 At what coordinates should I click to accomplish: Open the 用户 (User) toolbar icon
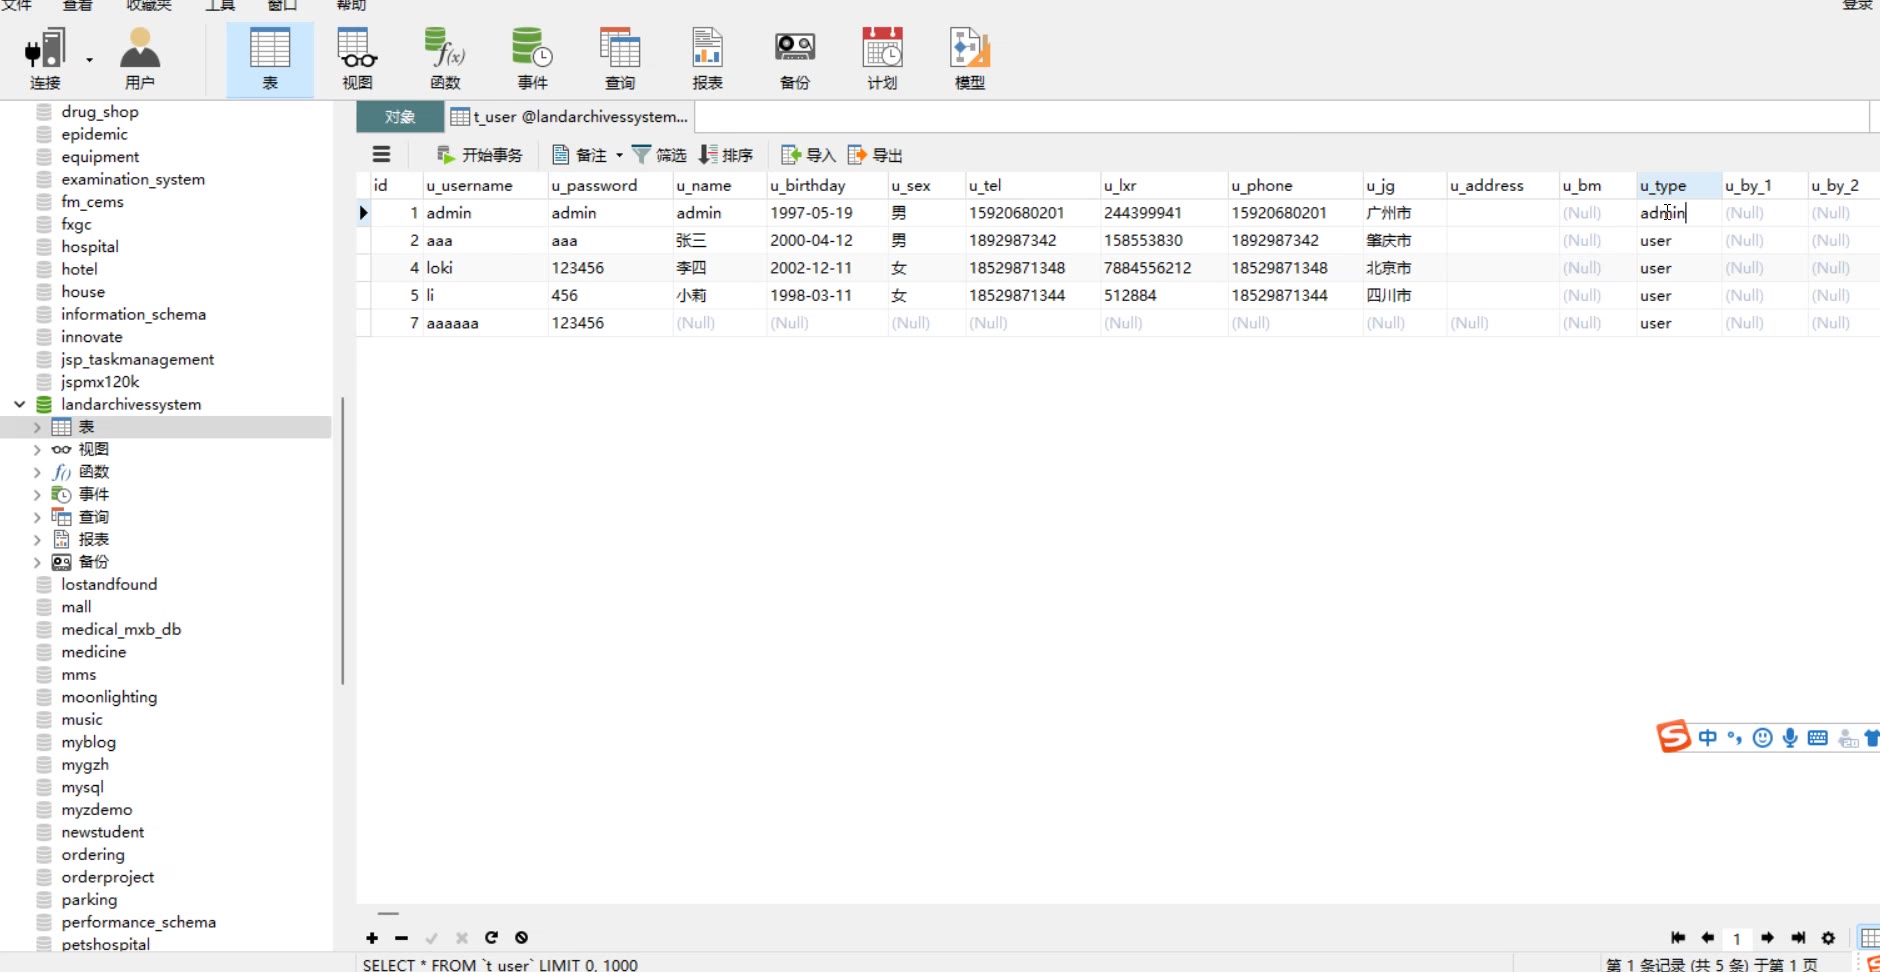[x=139, y=59]
